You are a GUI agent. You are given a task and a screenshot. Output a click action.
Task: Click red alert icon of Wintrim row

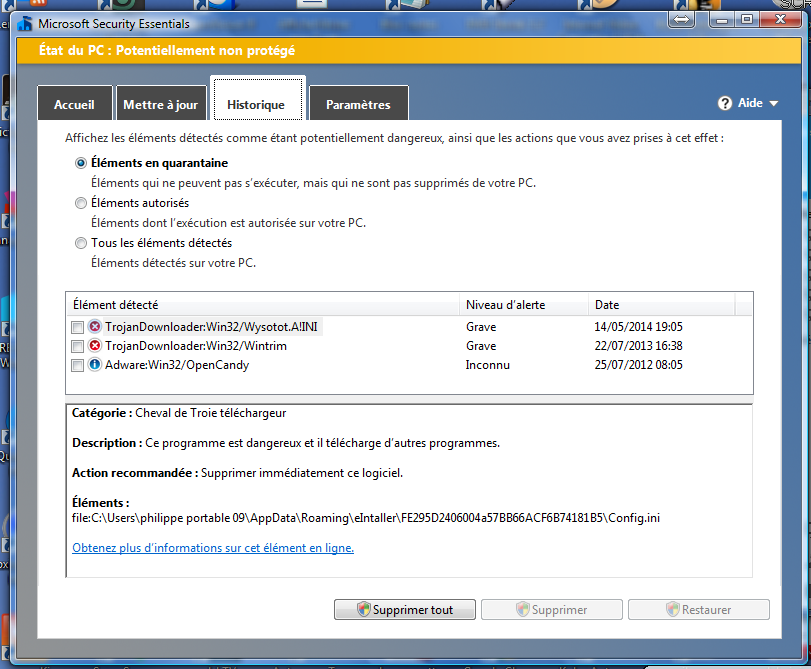95,345
